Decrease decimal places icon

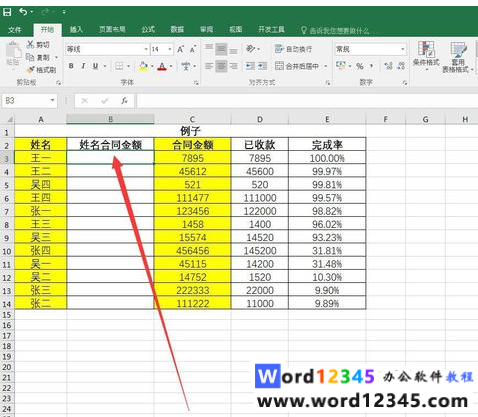401,66
